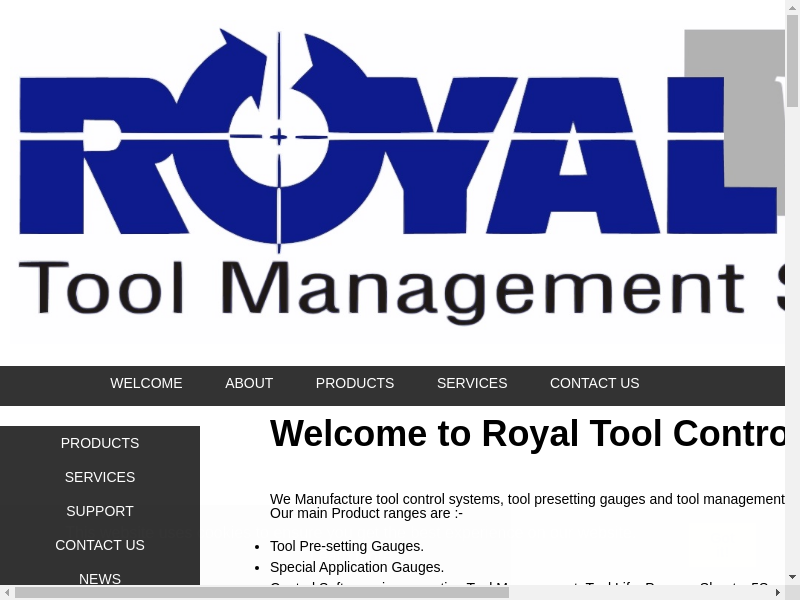Image resolution: width=800 pixels, height=600 pixels.
Task: Click CONTACT US in the top navigation bar
Action: (594, 383)
